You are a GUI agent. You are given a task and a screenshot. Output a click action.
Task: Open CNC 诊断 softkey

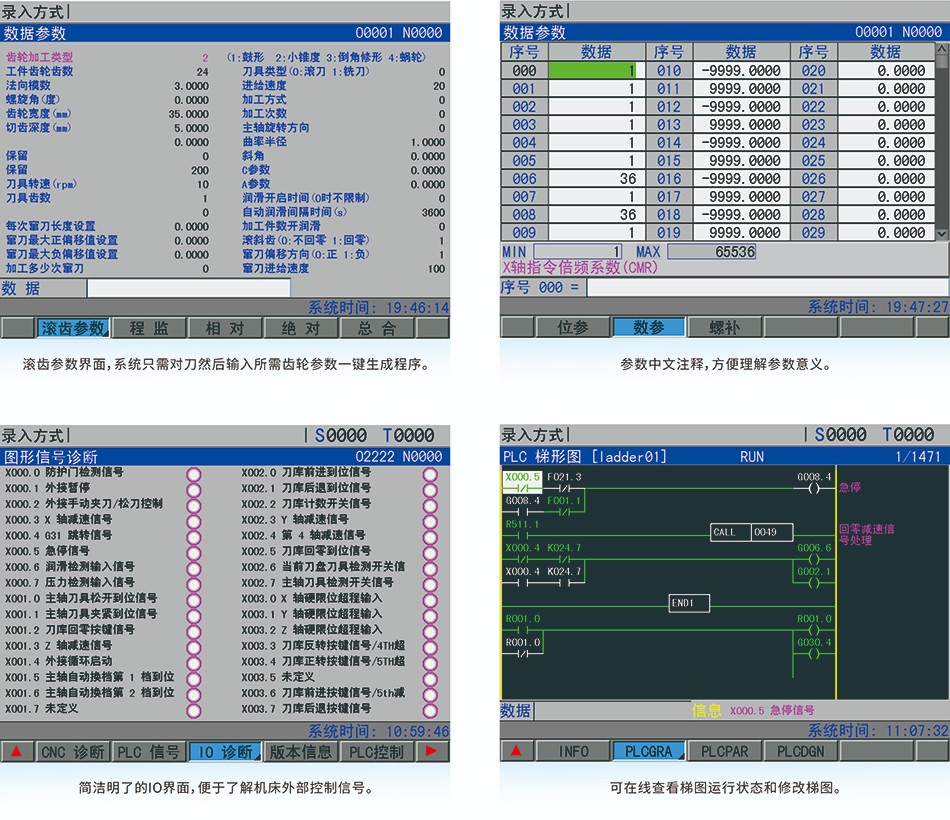73,752
